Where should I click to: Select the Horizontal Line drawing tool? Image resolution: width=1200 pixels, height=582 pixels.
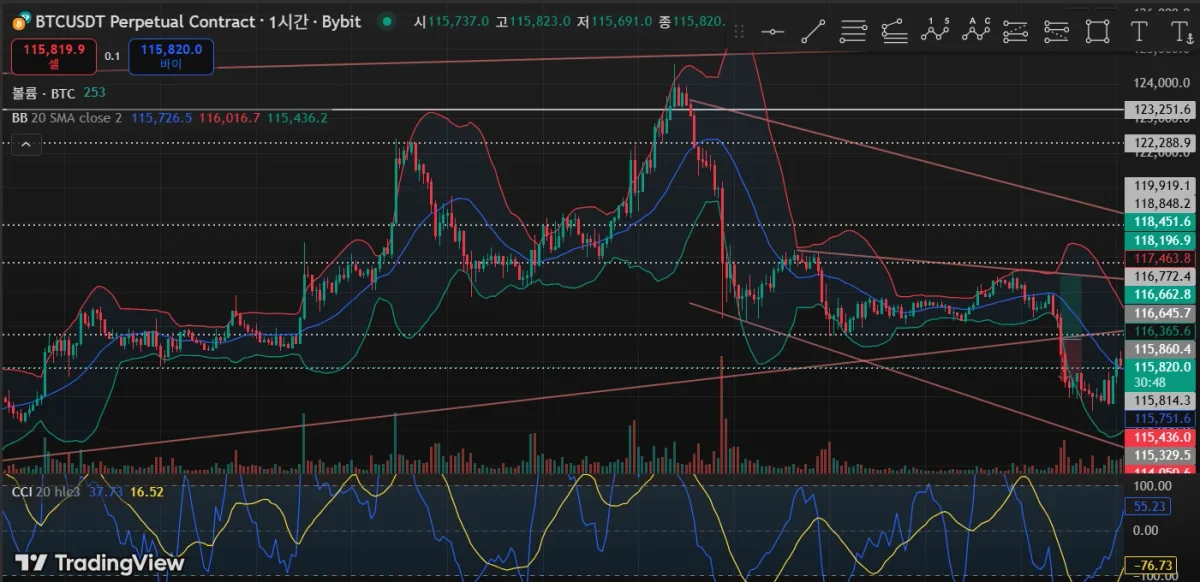773,30
